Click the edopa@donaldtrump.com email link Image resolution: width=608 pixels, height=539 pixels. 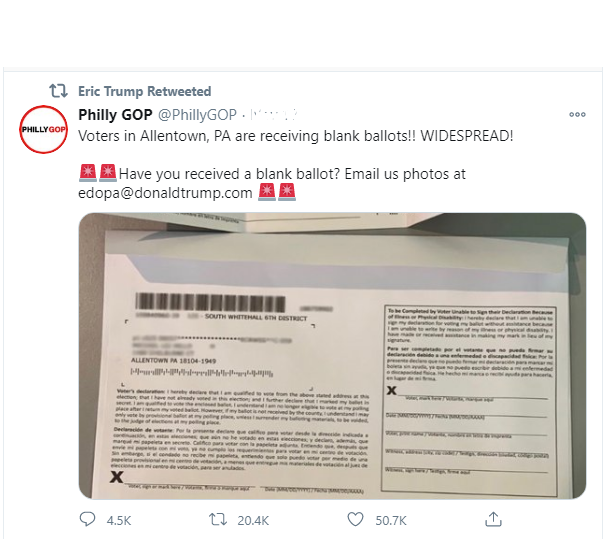click(165, 192)
